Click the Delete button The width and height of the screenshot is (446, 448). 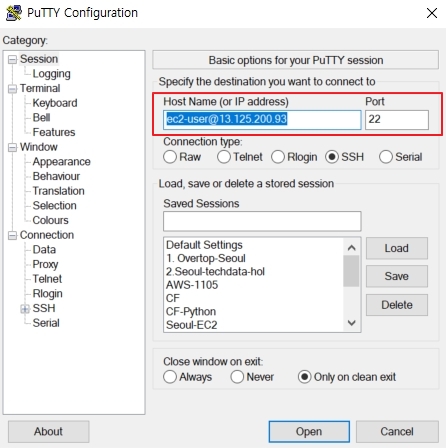[397, 305]
